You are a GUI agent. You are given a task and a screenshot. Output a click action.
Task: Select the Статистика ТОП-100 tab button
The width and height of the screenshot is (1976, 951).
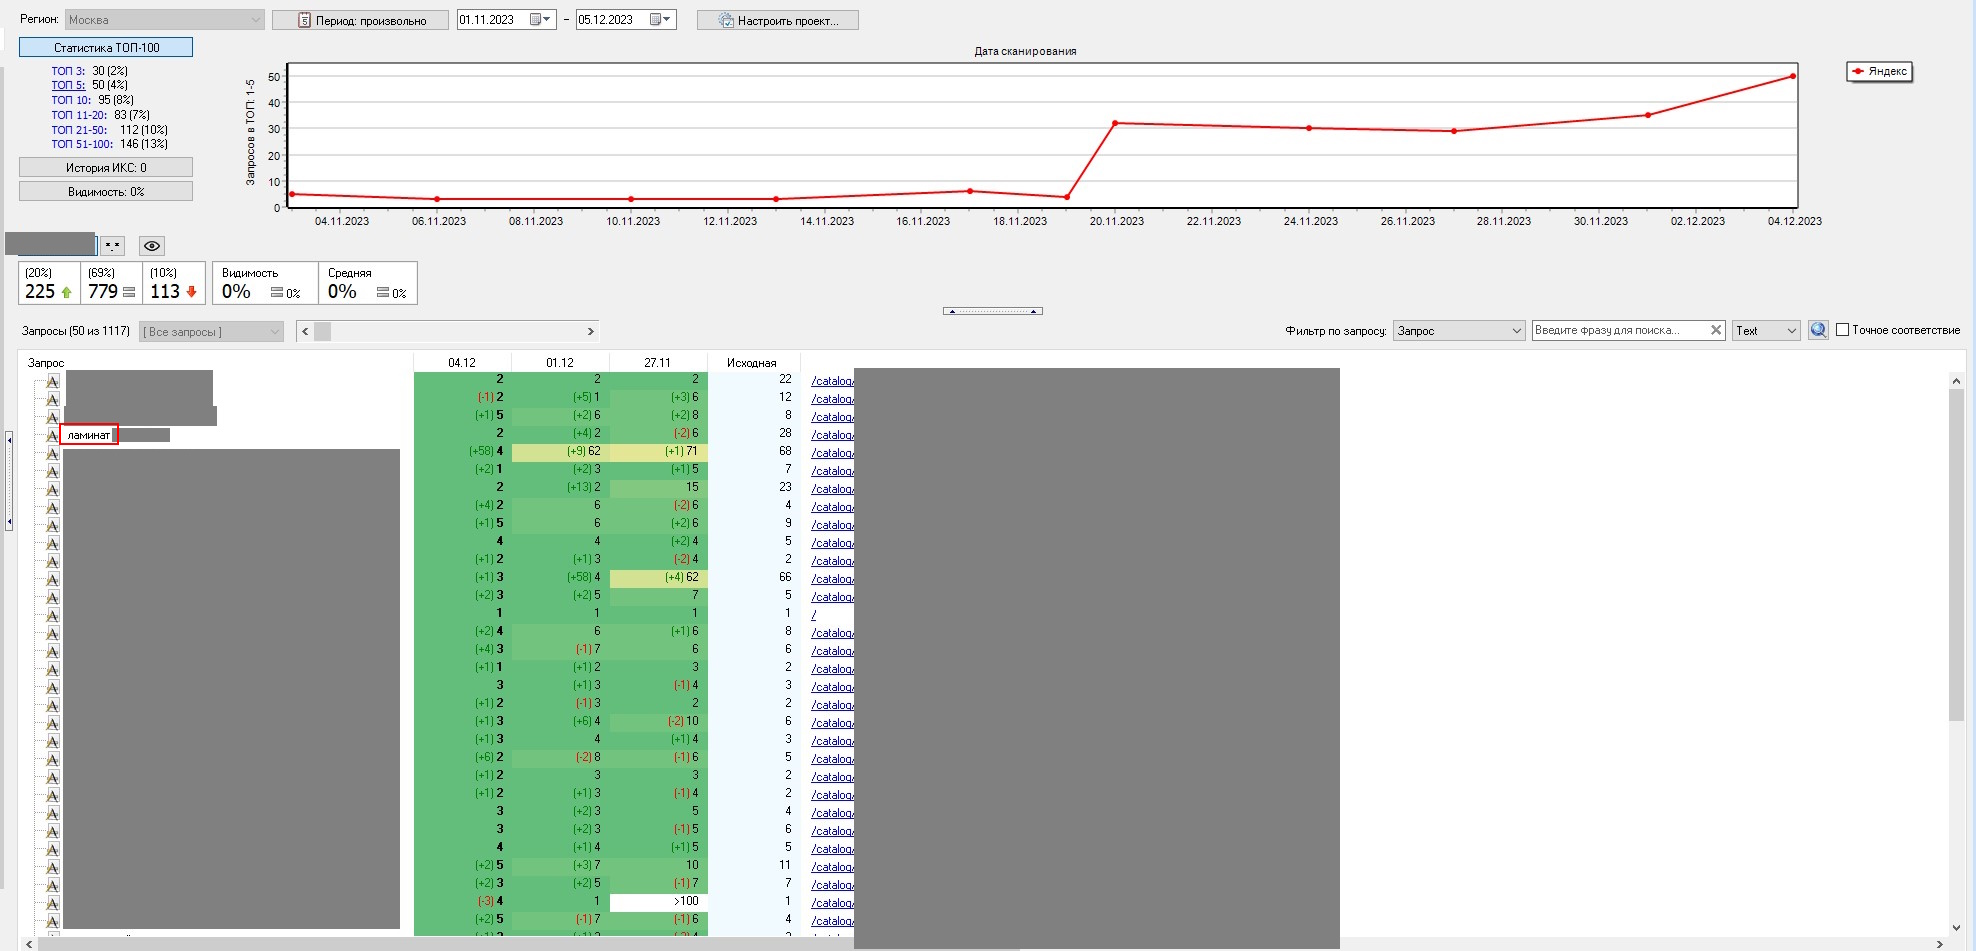pyautogui.click(x=106, y=48)
